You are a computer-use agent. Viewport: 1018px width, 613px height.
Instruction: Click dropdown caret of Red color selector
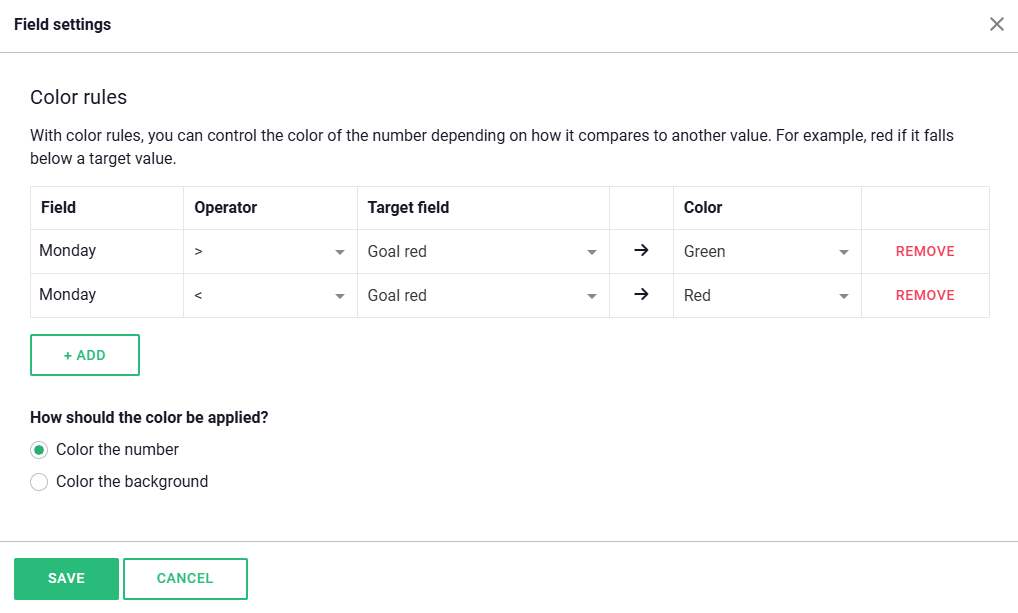coord(844,297)
